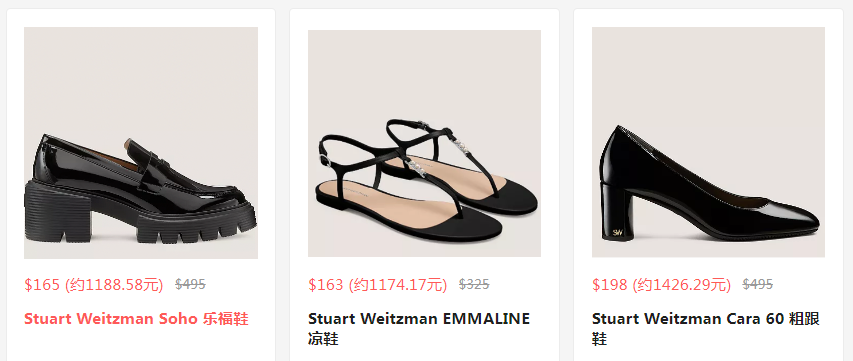Open the Cara 60 pump product image

708,142
